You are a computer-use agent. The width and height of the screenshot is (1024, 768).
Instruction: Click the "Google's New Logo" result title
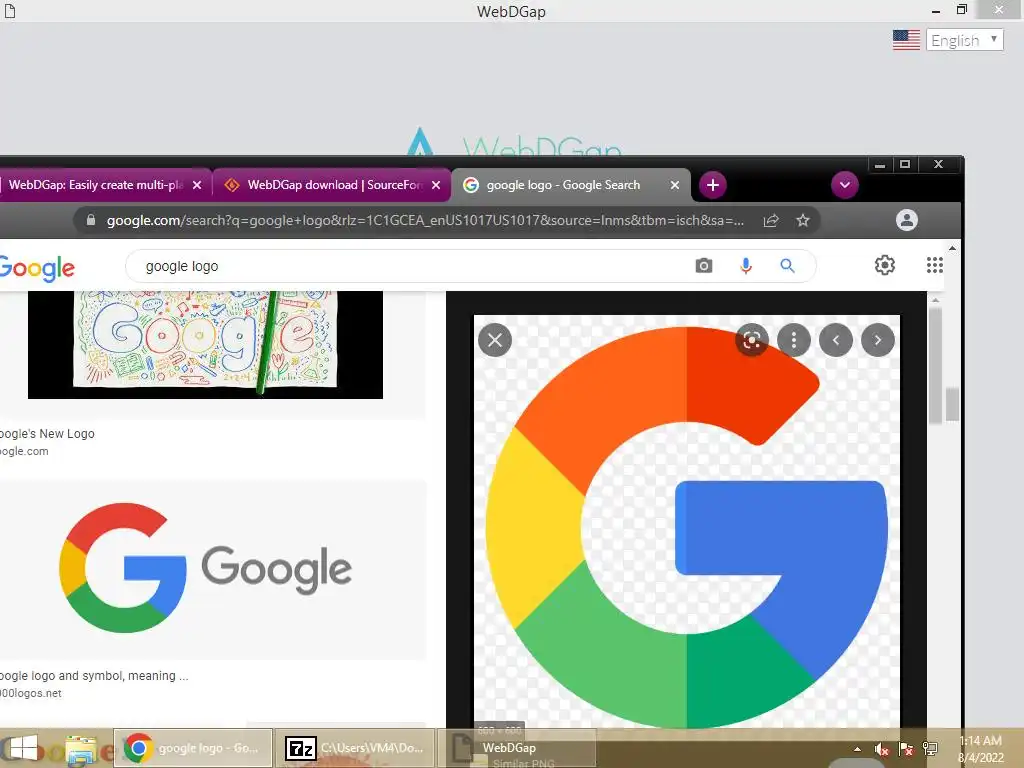click(x=47, y=434)
